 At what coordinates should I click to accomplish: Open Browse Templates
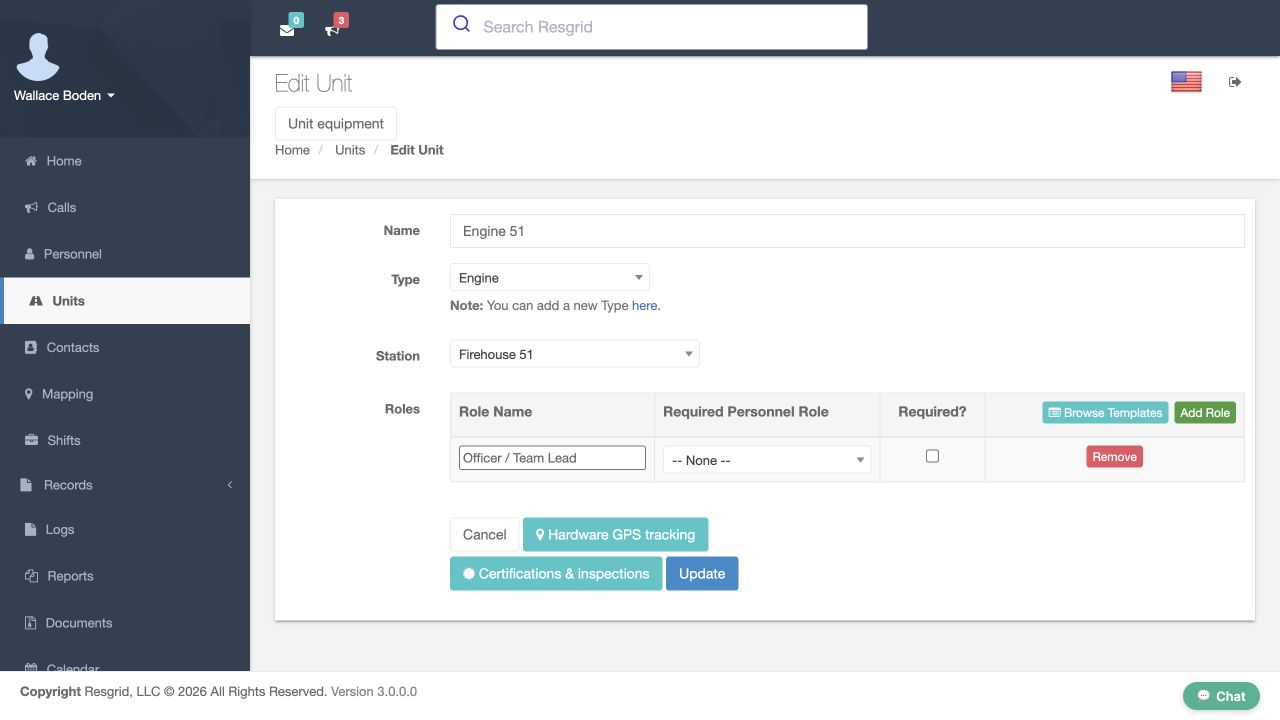click(1105, 413)
